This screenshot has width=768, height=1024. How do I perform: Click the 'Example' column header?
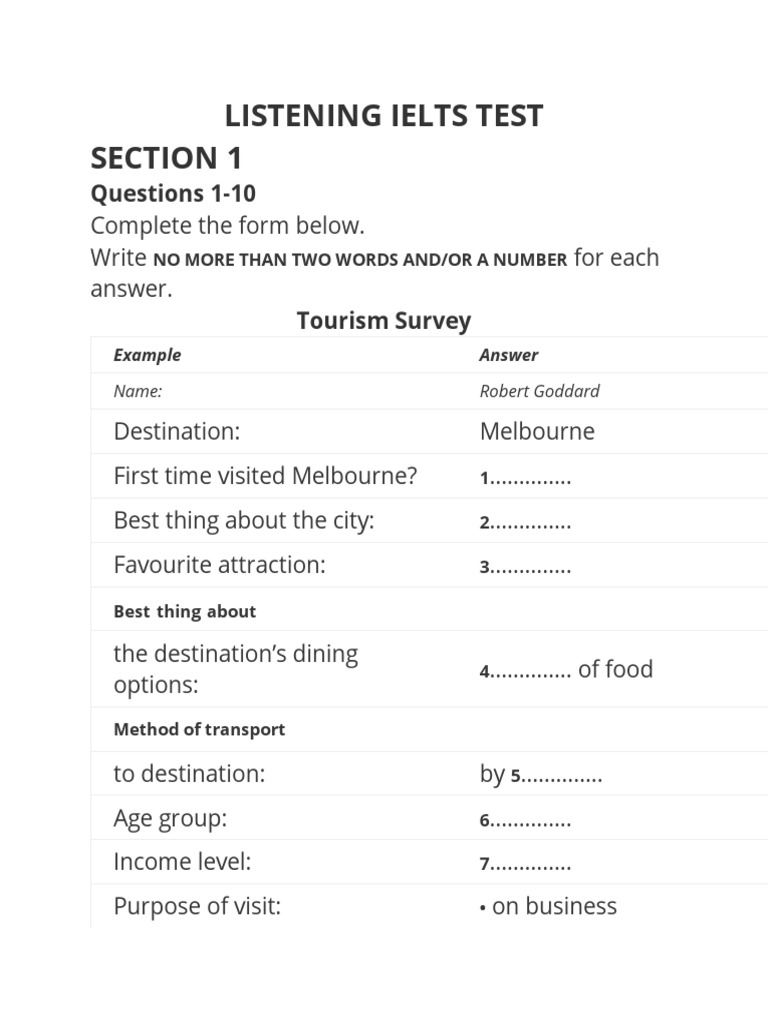(147, 355)
